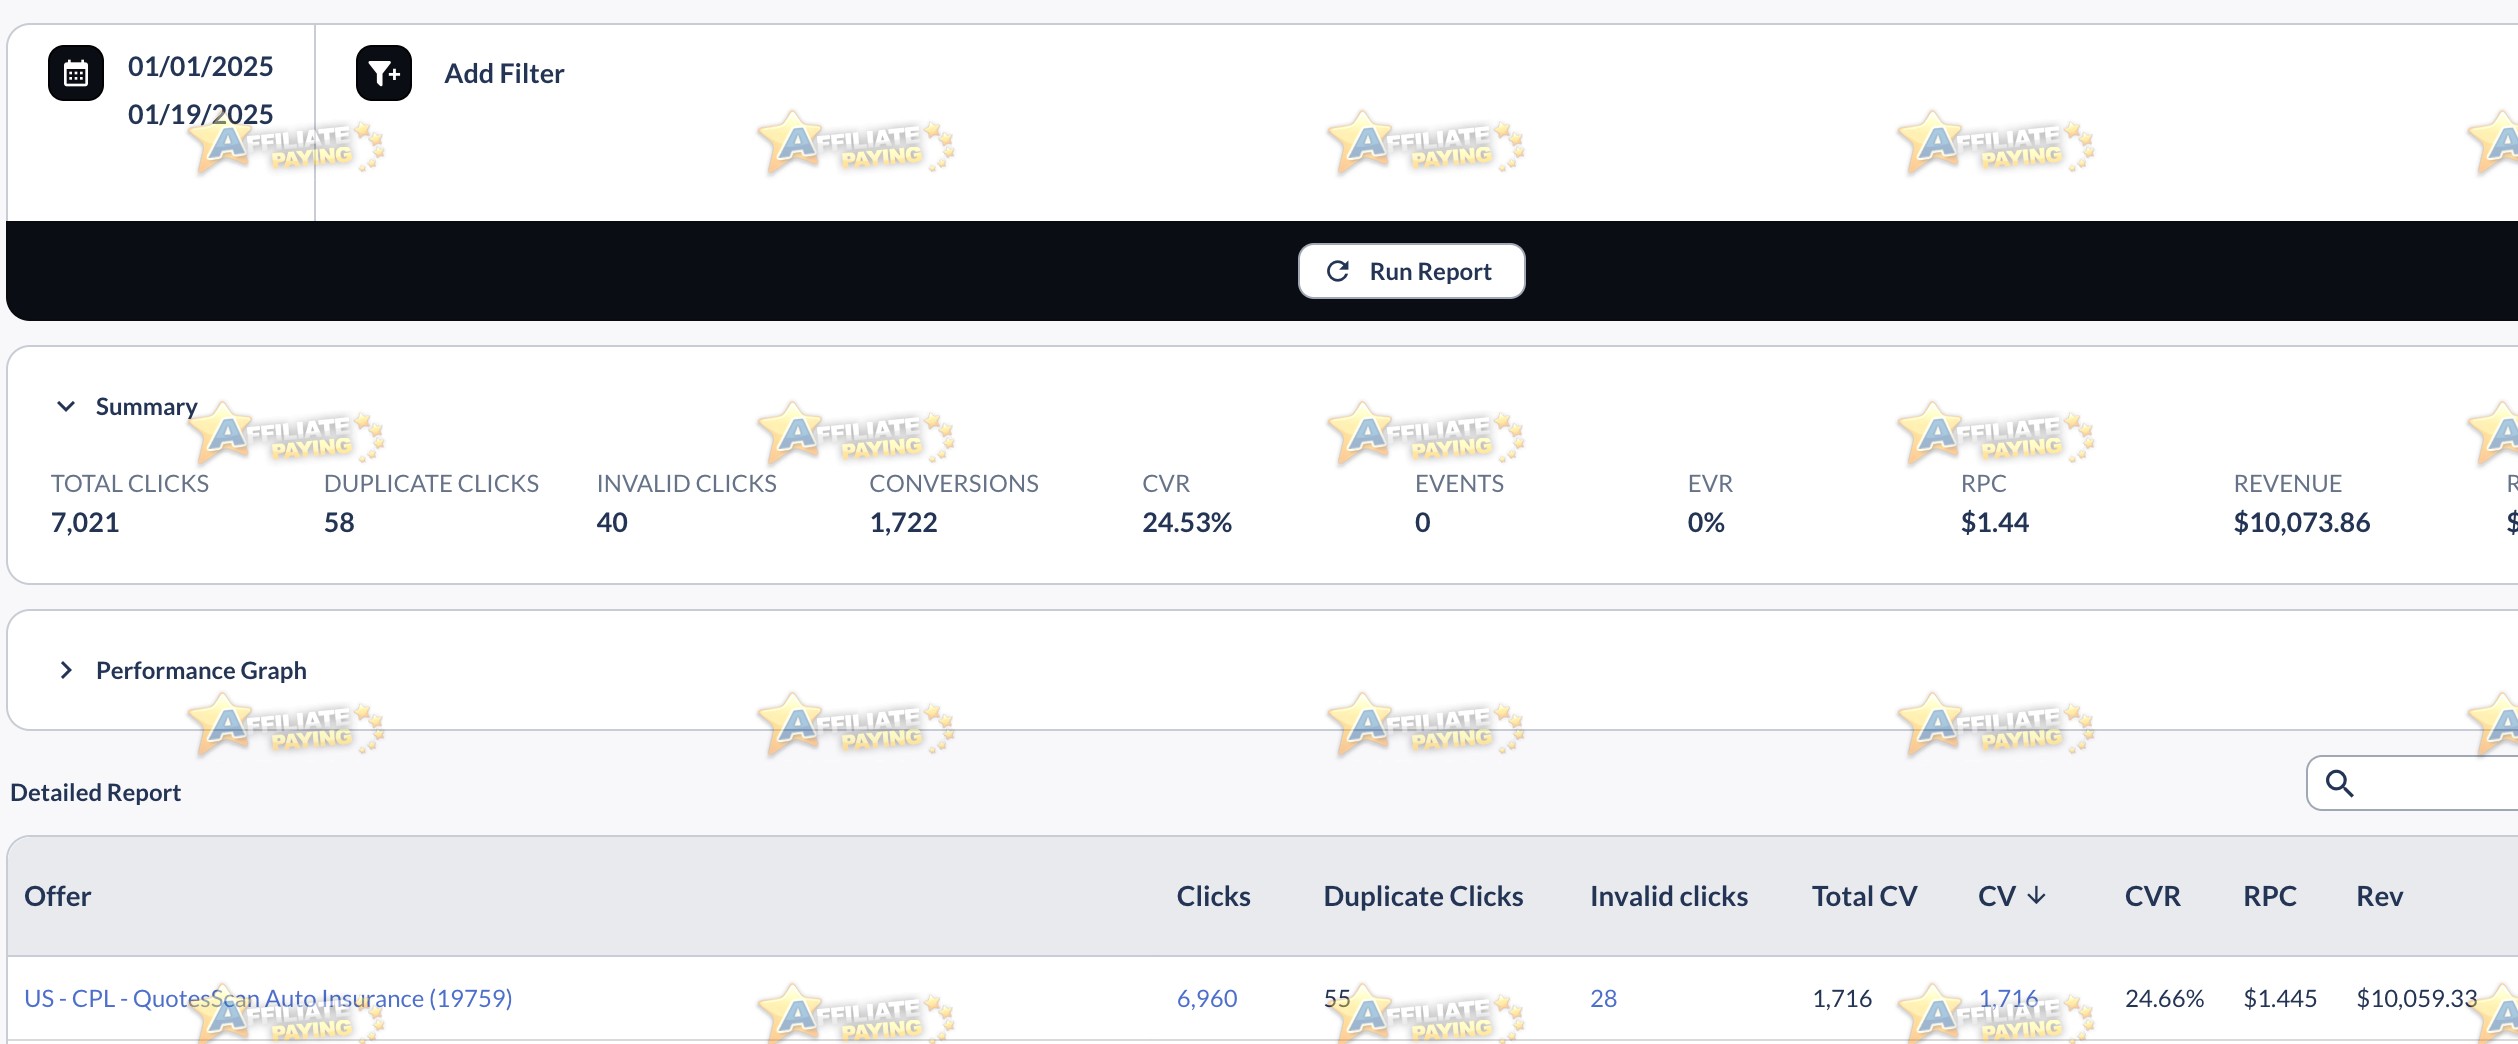Click the Summary section title
Image resolution: width=2518 pixels, height=1044 pixels.
(146, 406)
